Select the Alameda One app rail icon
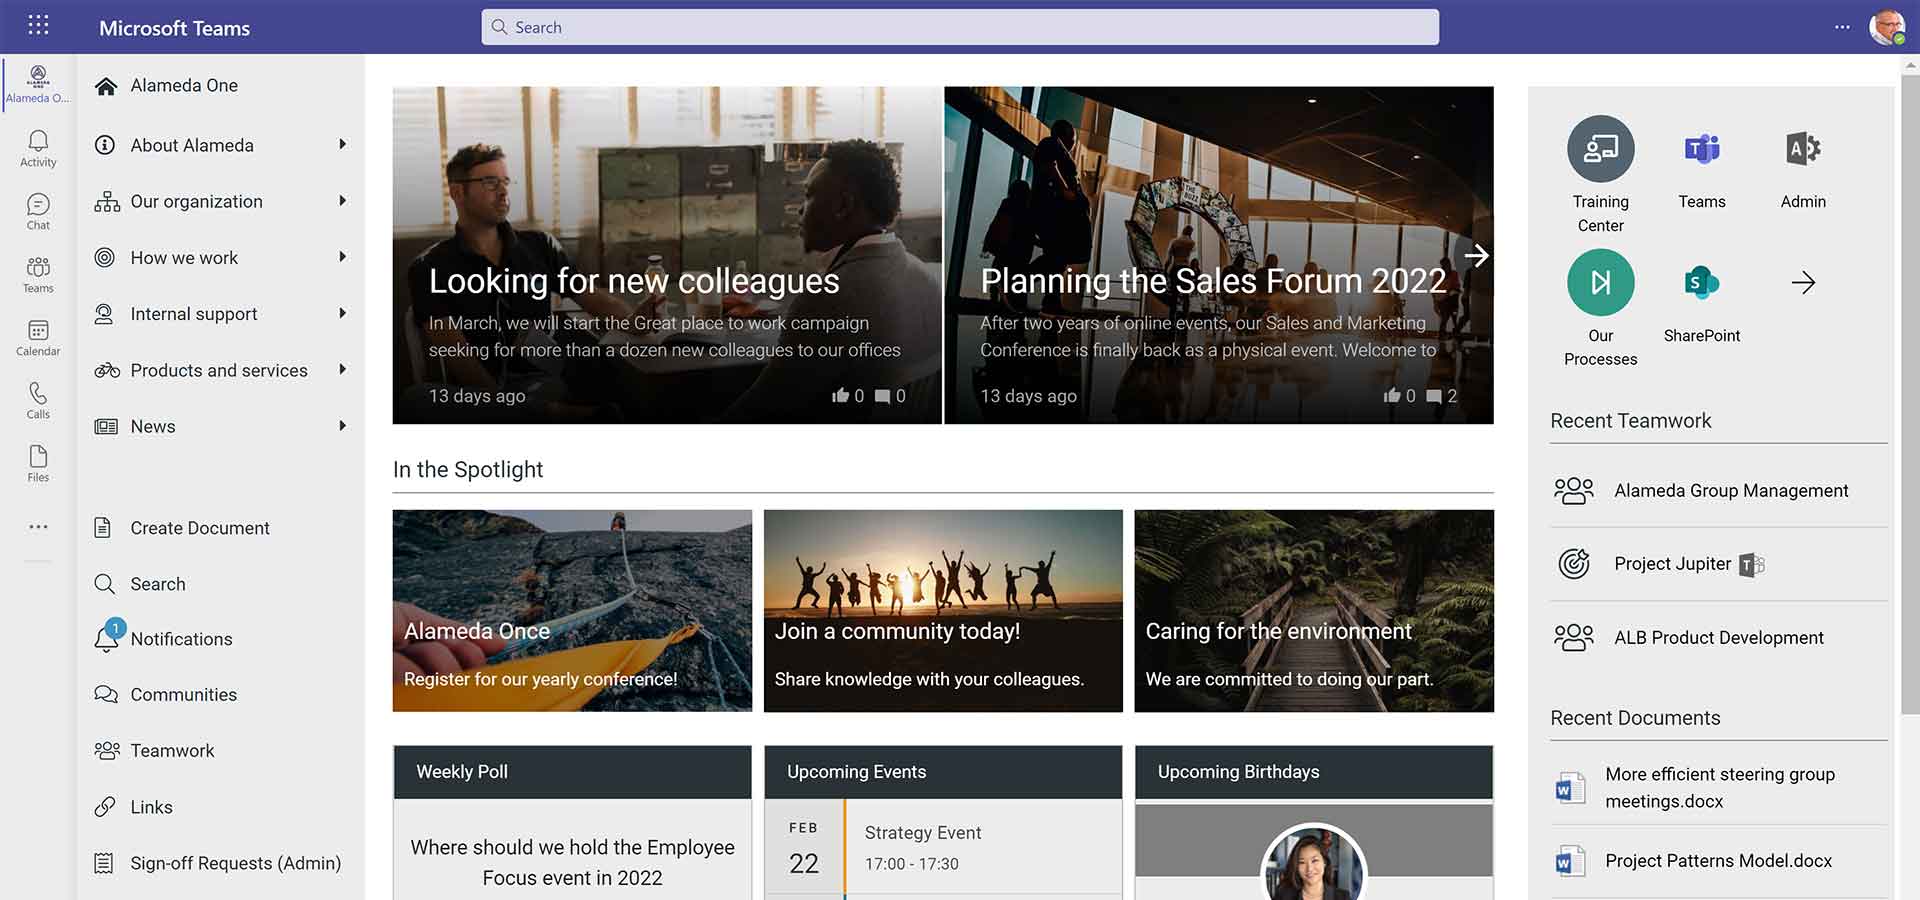This screenshot has width=1920, height=900. pos(38,84)
